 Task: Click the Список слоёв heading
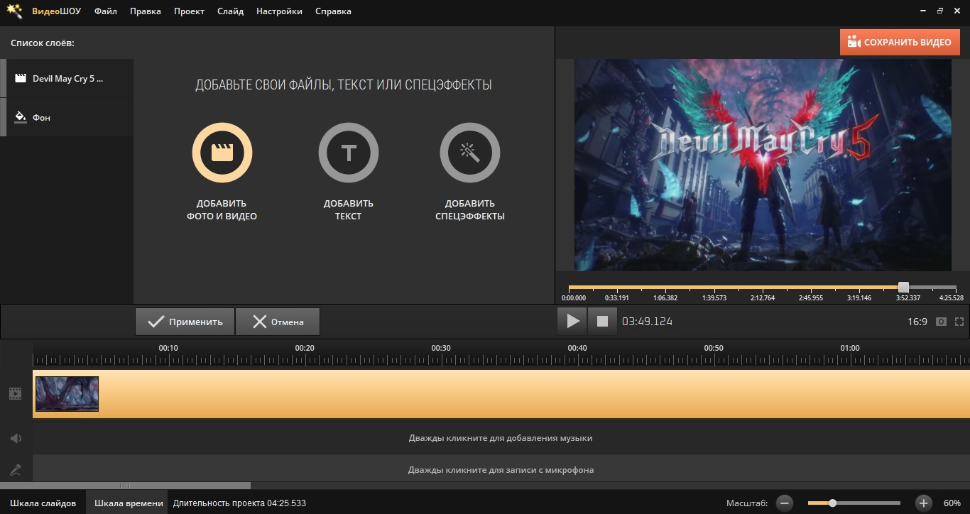tap(42, 43)
